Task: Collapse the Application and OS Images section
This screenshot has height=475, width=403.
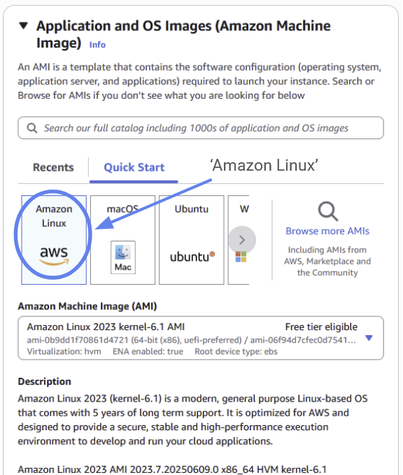Action: coord(23,26)
